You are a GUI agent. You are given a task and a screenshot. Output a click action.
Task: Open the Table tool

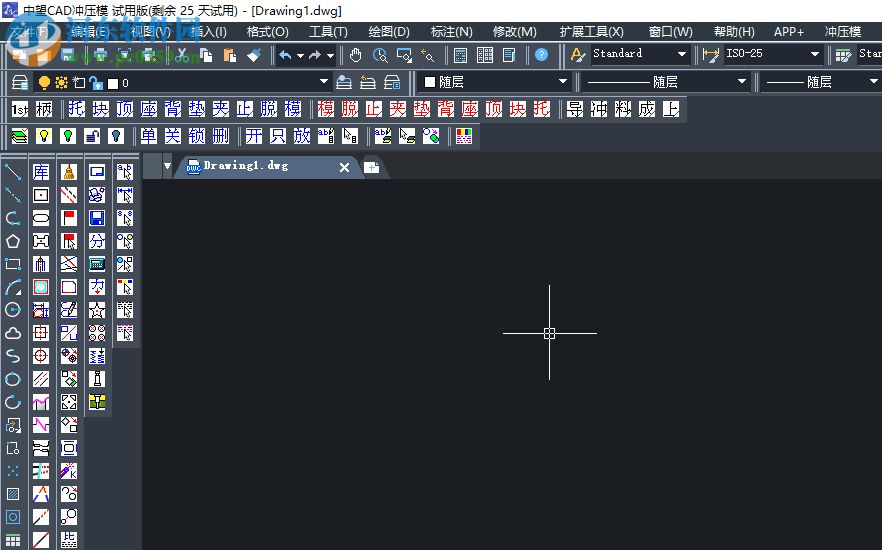(12, 540)
